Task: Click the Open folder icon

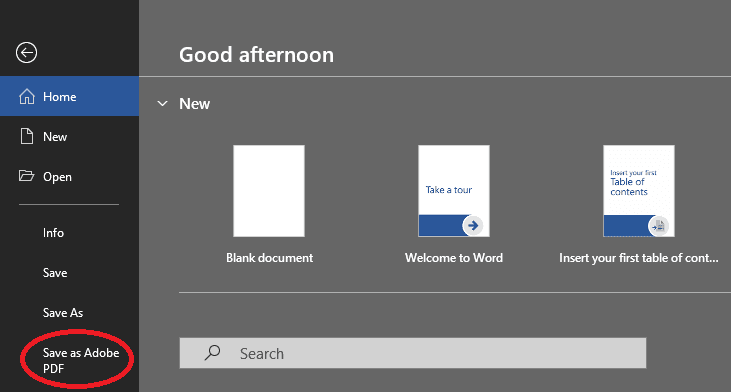Action: (x=27, y=176)
